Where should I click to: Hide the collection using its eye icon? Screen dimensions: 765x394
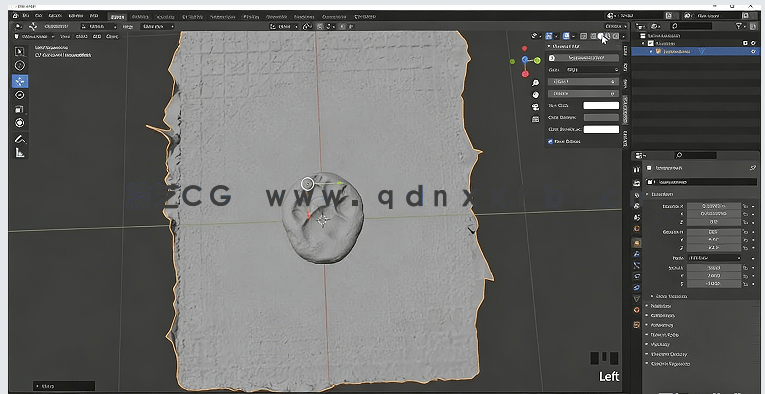754,43
